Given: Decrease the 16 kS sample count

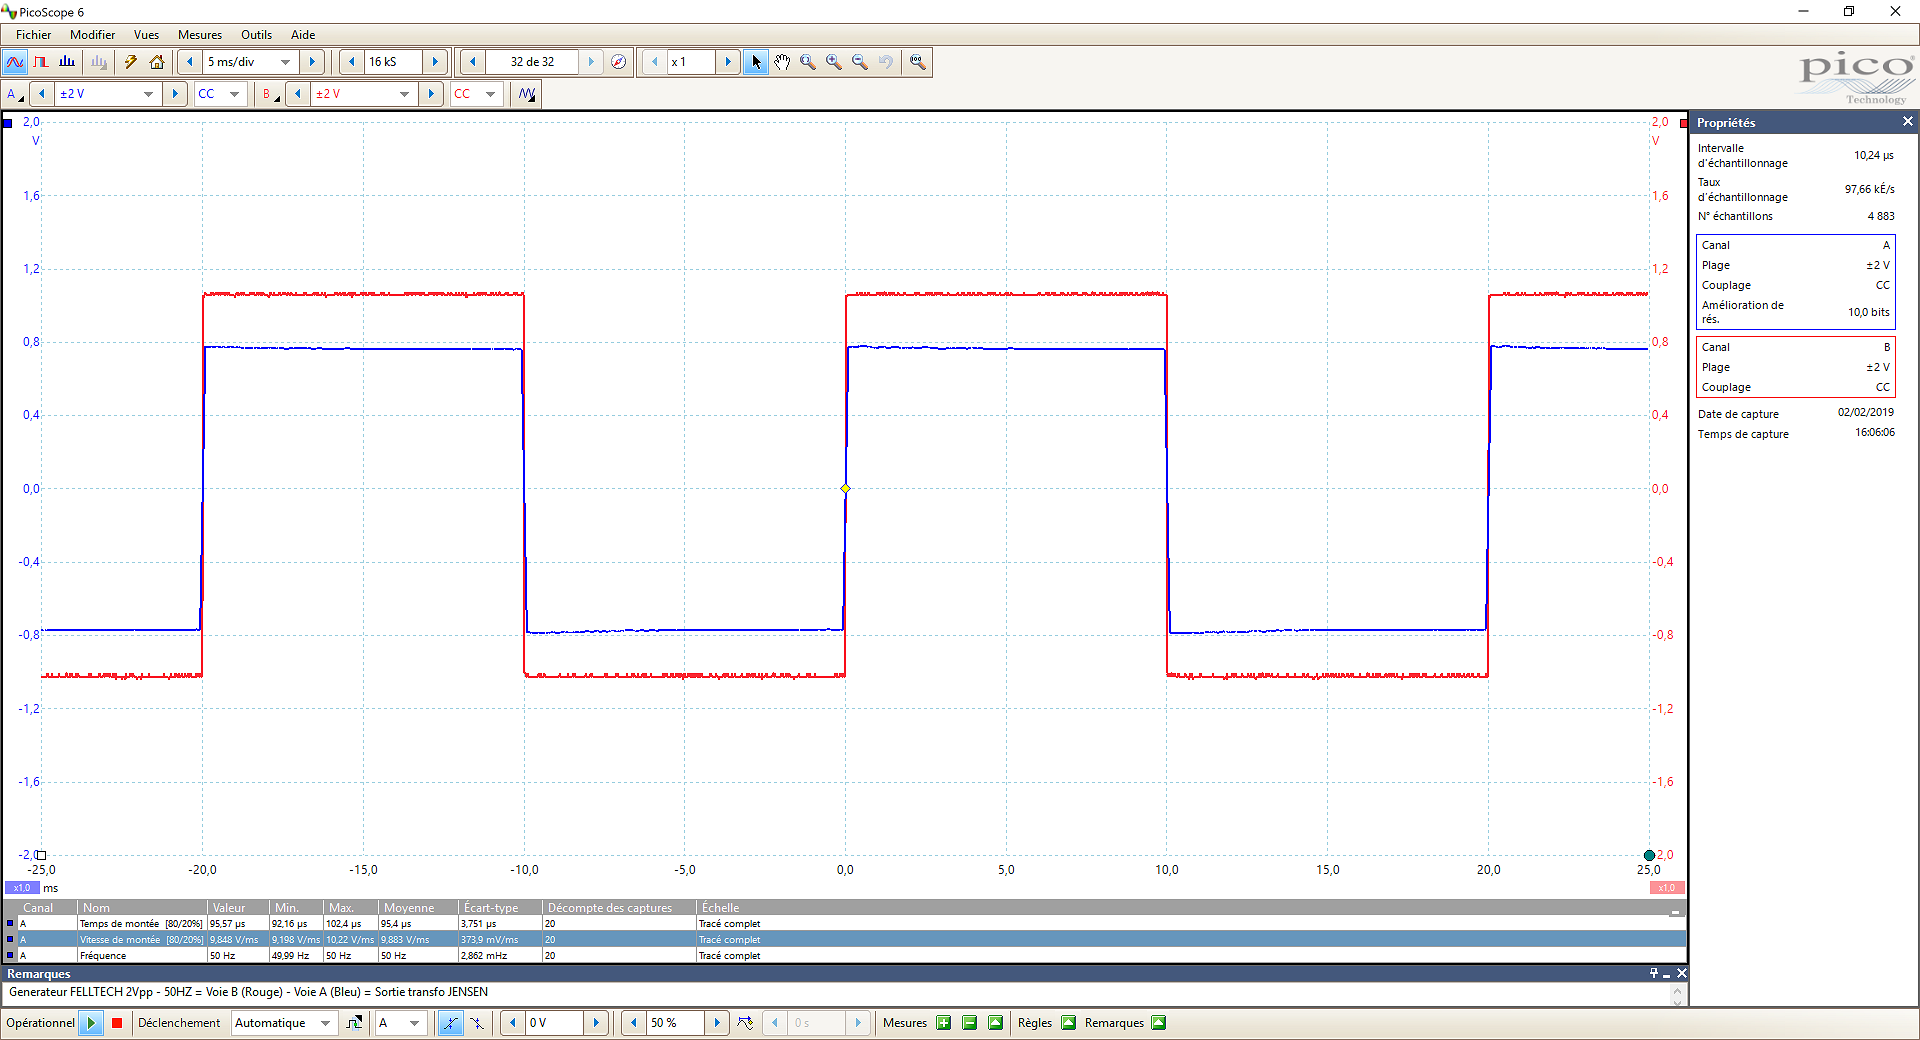Looking at the screenshot, I should pos(352,62).
